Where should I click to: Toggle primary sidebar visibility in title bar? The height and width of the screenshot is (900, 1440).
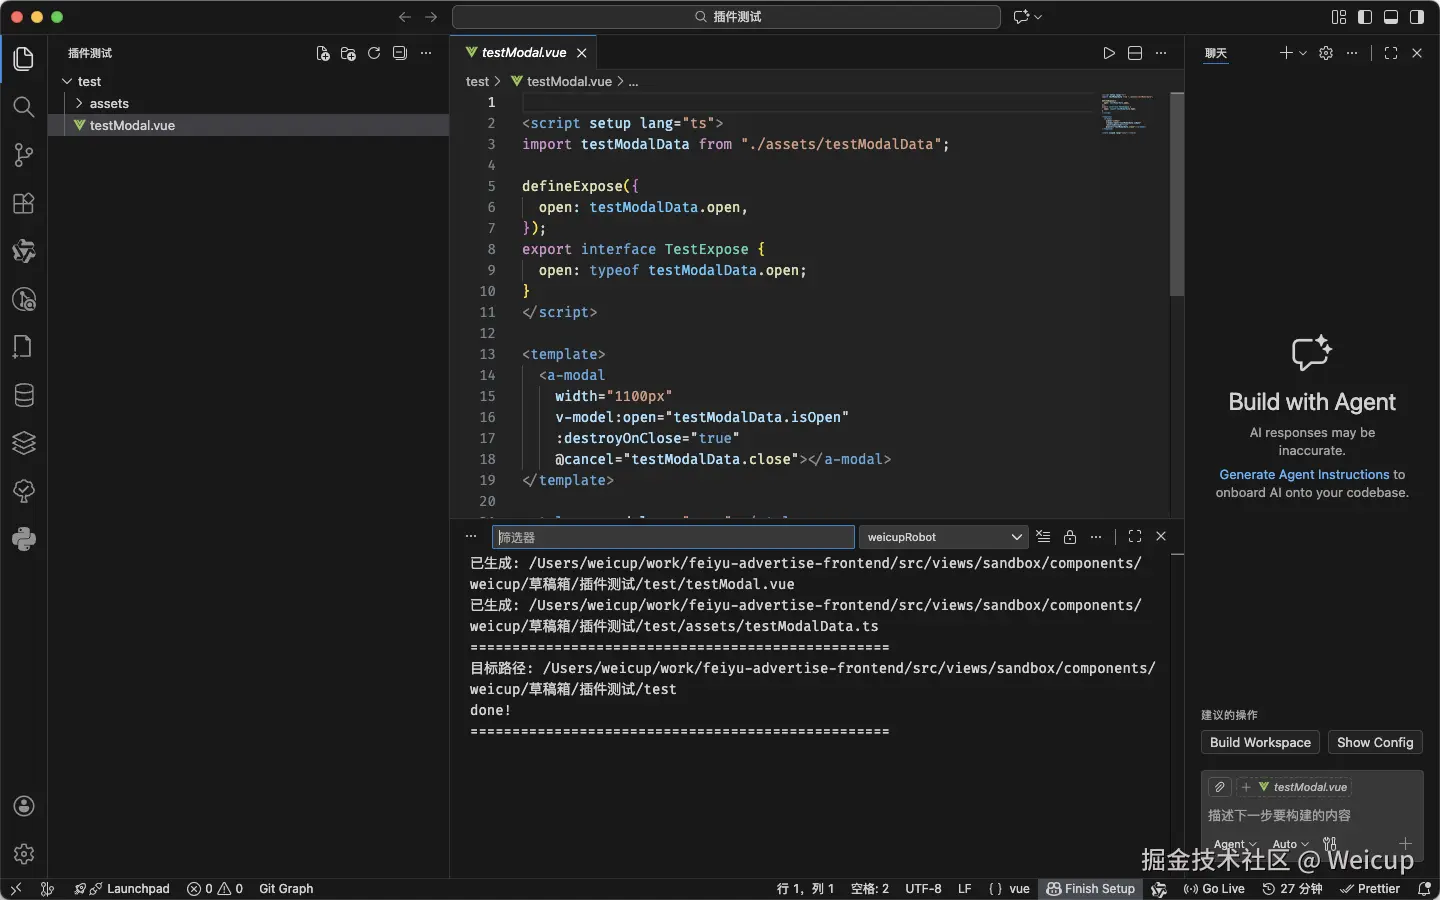tap(1365, 17)
